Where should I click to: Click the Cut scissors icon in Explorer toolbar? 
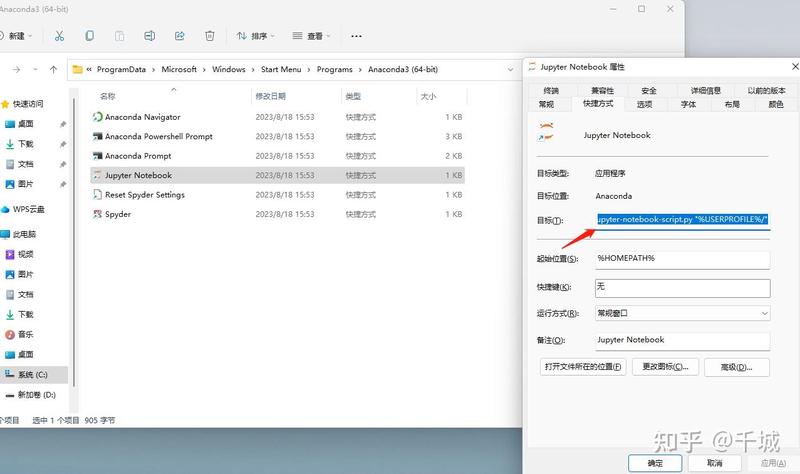[59, 36]
